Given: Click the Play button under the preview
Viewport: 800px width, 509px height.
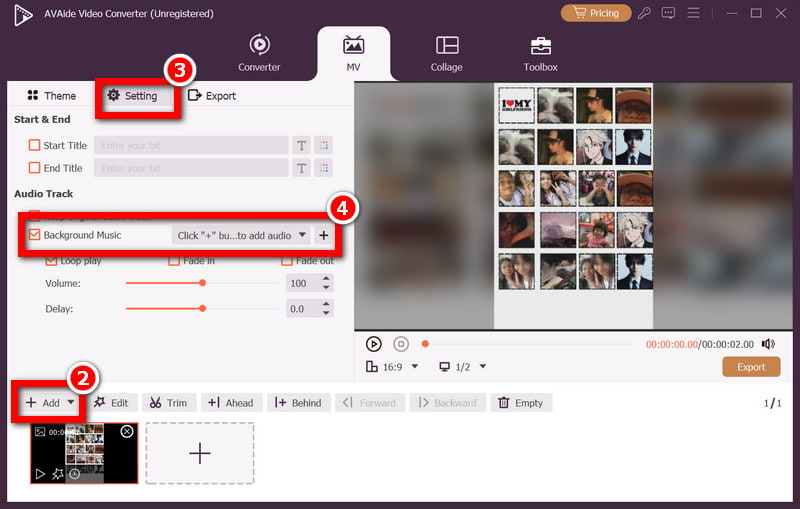Looking at the screenshot, I should click(x=374, y=344).
